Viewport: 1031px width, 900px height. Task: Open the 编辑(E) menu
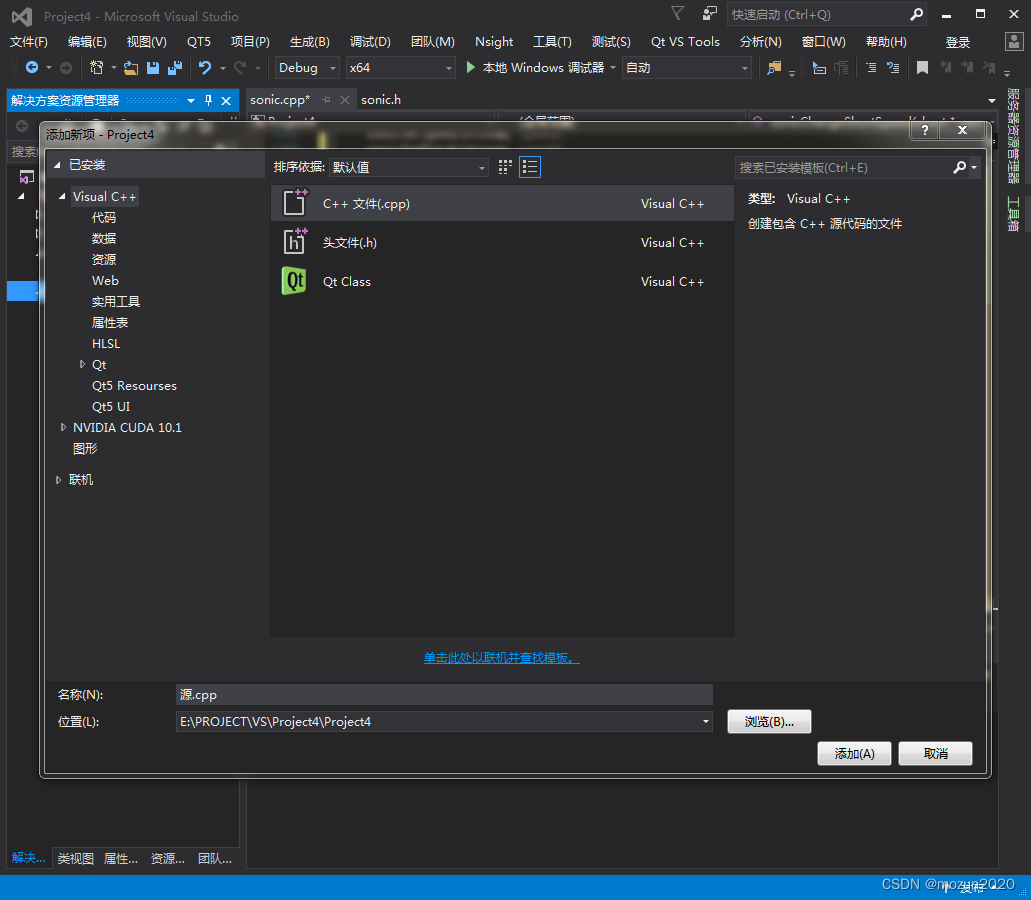[87, 41]
